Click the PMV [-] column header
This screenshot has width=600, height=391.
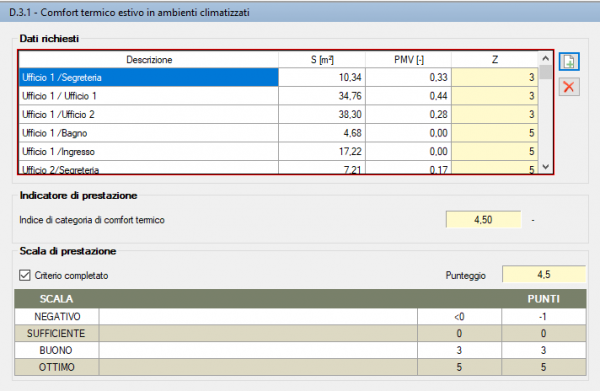tap(409, 60)
